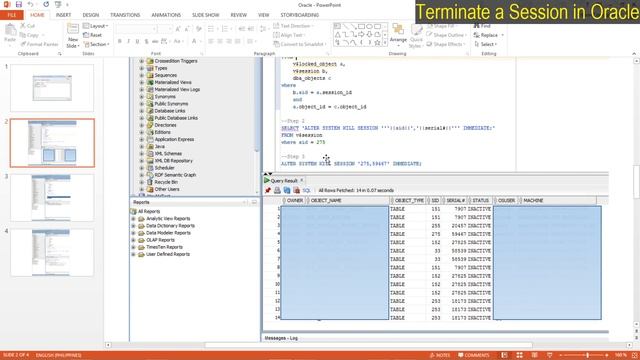Screen dimensions: 640x360
Task: Save the presentation from Quick Access Toolbar
Action: [18, 4]
